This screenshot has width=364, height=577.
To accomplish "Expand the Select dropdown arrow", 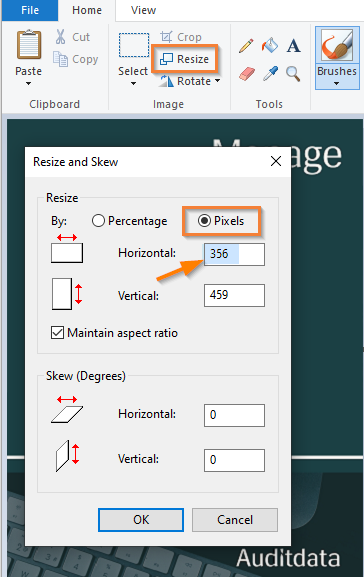I will [x=133, y=84].
